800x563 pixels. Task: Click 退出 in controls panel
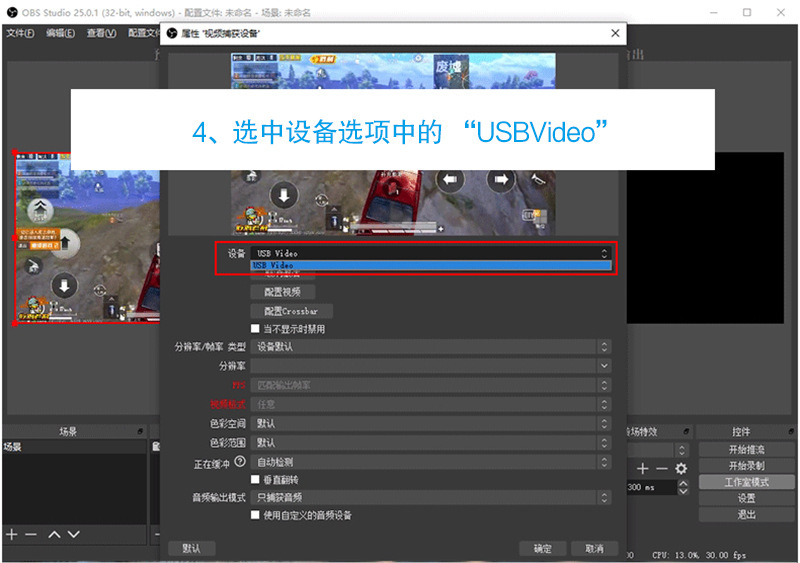pos(746,515)
